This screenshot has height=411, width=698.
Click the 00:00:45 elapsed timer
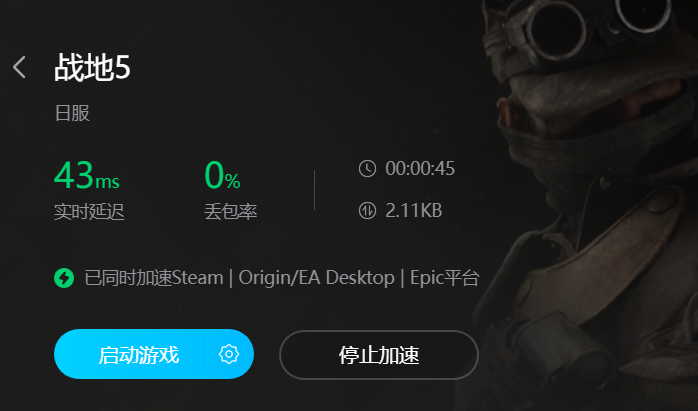pos(420,169)
